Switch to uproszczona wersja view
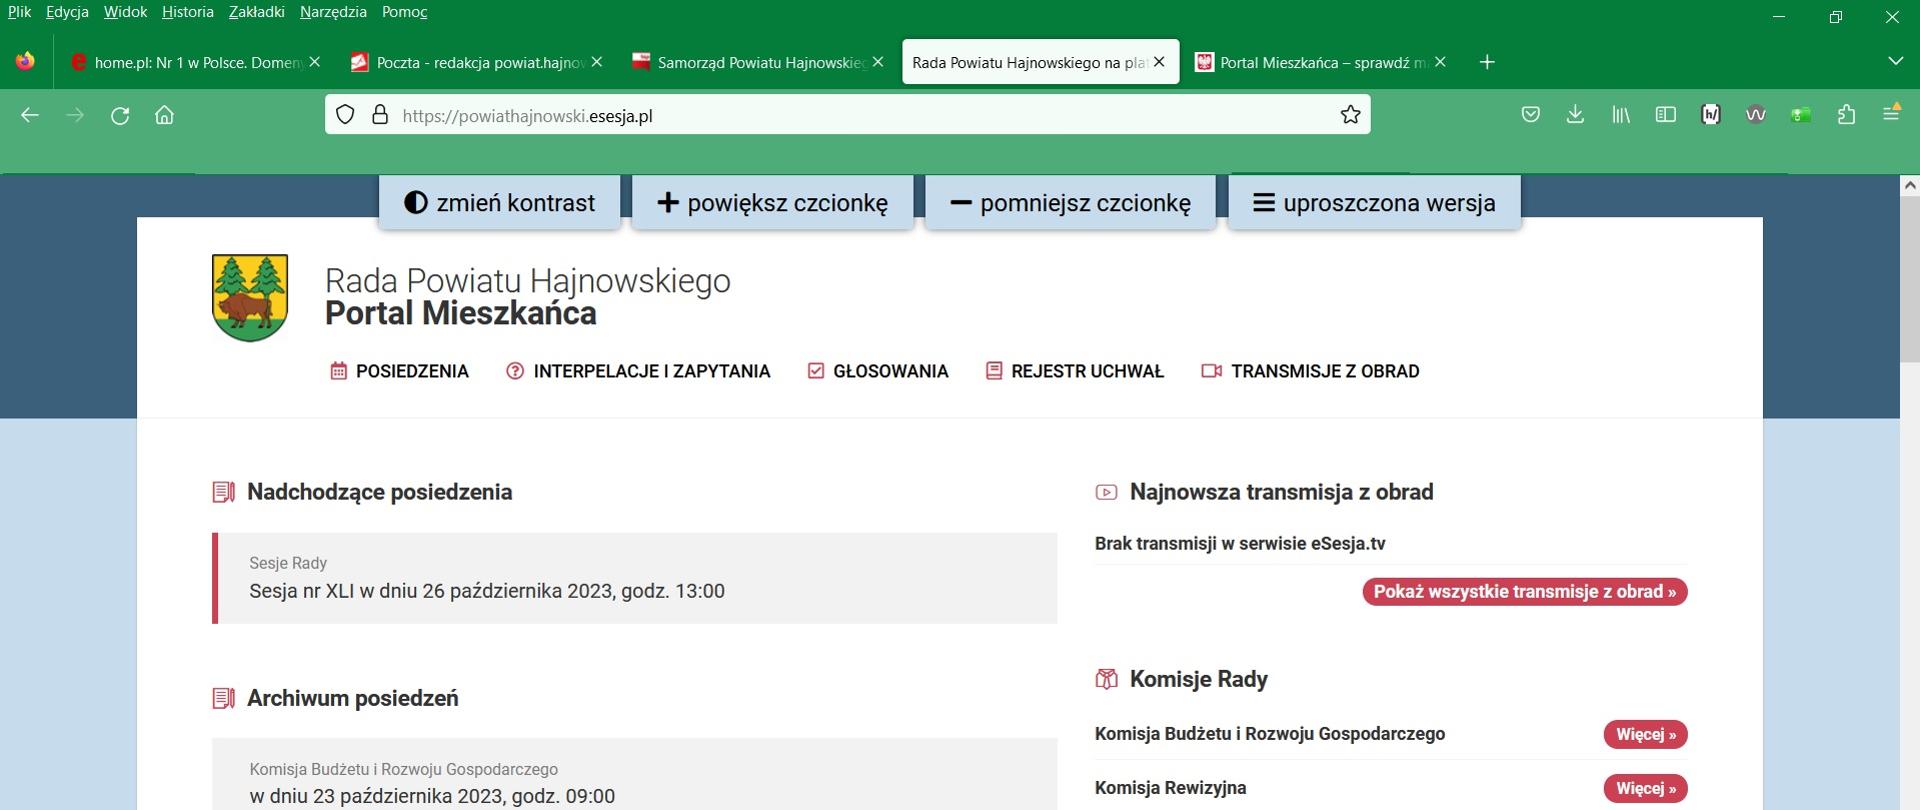The width and height of the screenshot is (1920, 810). tap(1374, 203)
